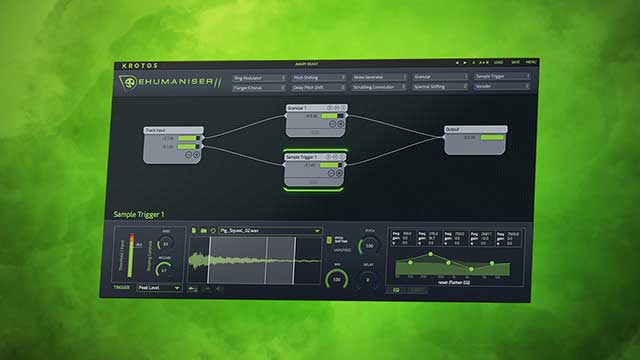The height and width of the screenshot is (360, 640).
Task: Add a Noise Generator module
Action: point(380,77)
